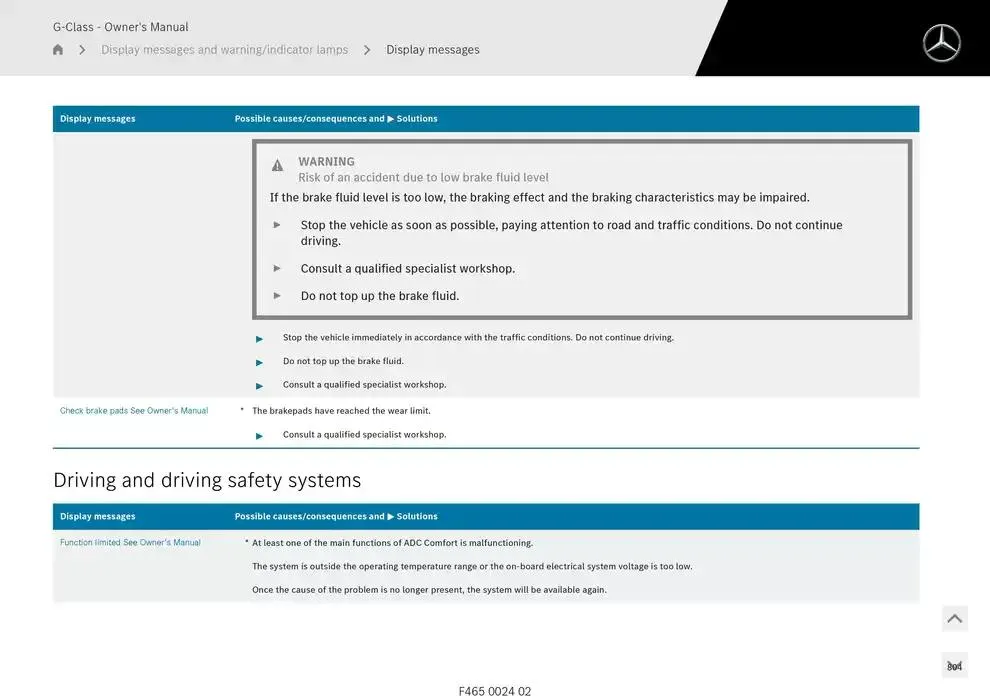990x700 pixels.
Task: Open 'Display messages and warning/indicator lamps' breadcrumb
Action: [224, 50]
